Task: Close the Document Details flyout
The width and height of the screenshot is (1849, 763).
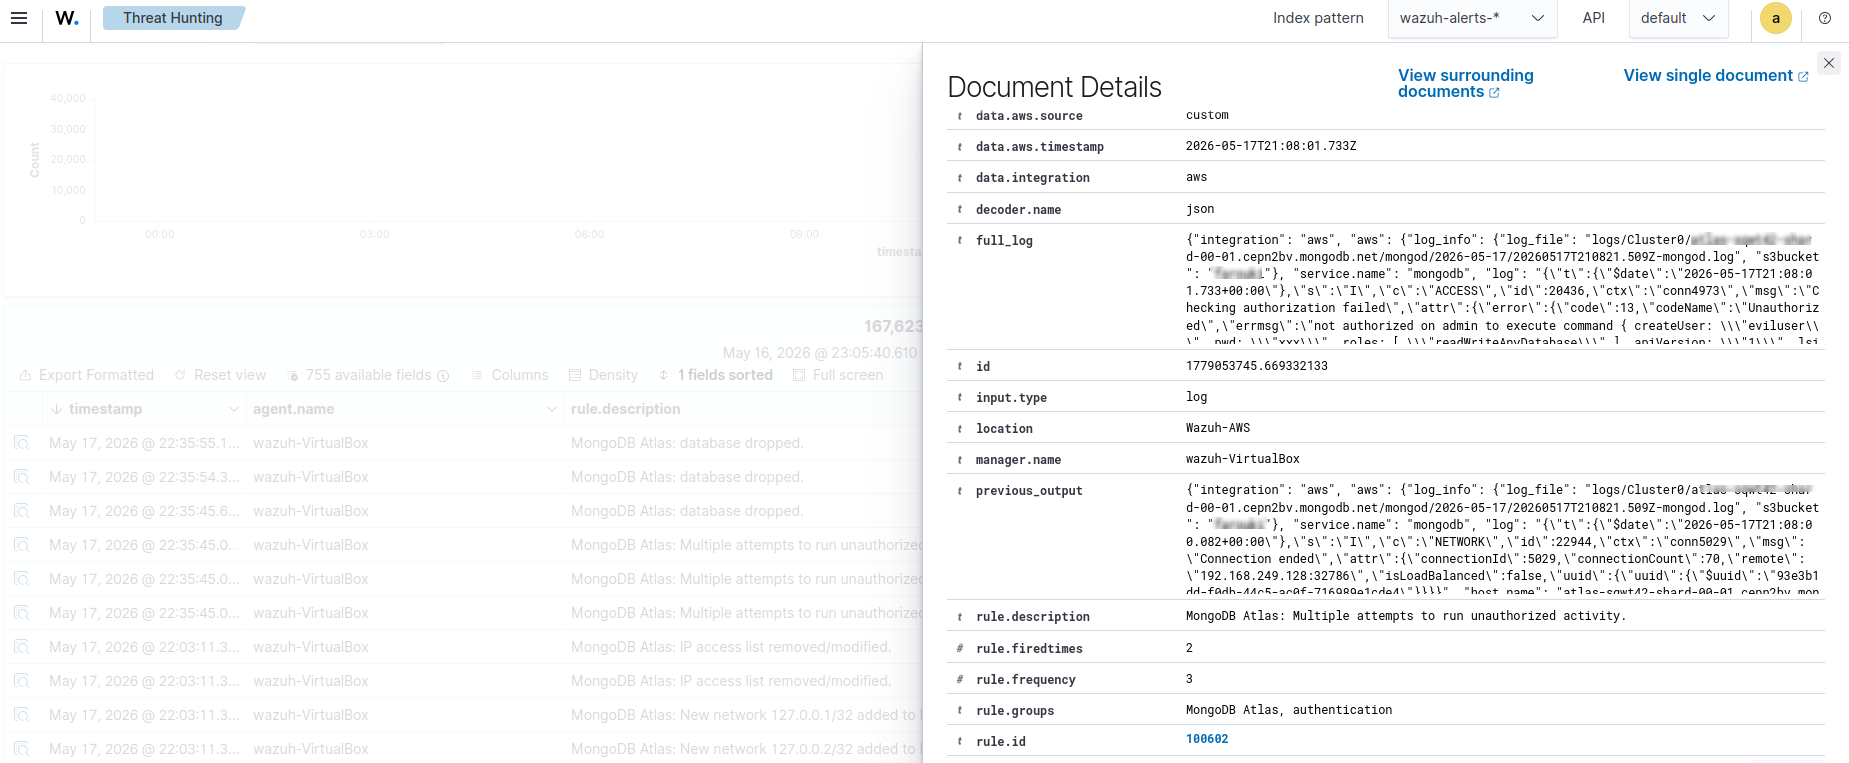Action: pos(1829,63)
